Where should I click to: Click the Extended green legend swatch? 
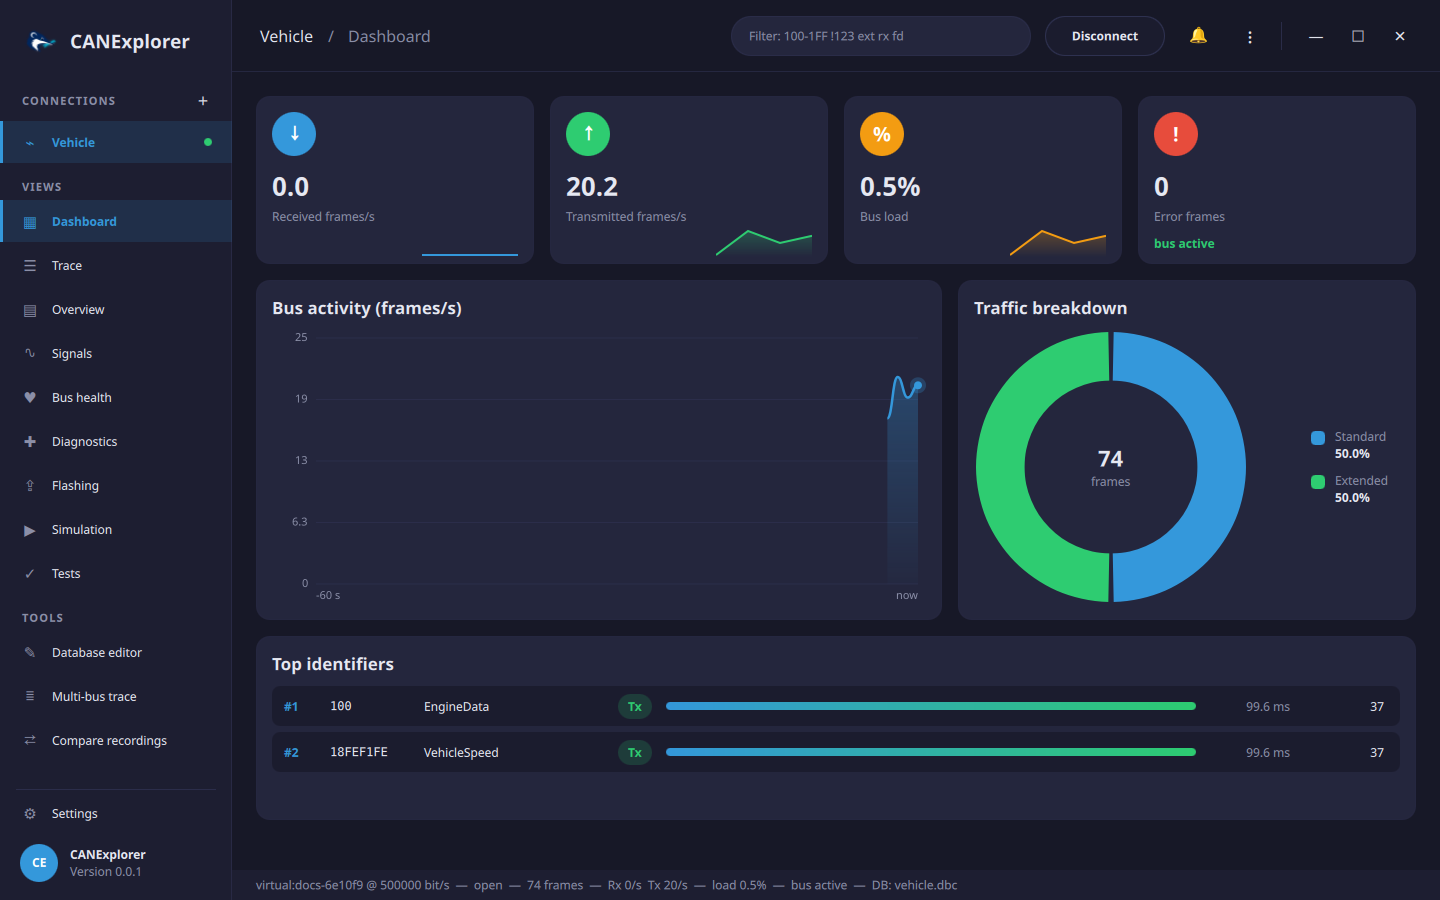1318,482
